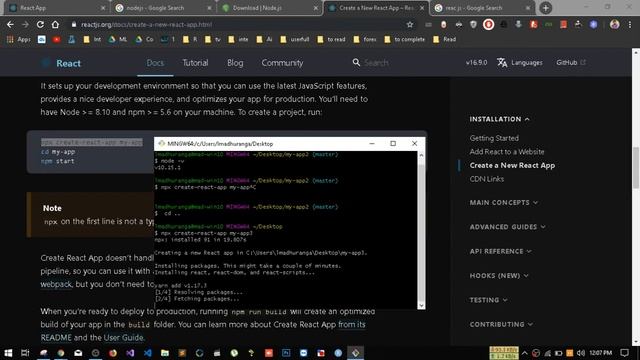Open the Chrome three-dot menu
Screen dimensions: 640x360
coord(630,24)
